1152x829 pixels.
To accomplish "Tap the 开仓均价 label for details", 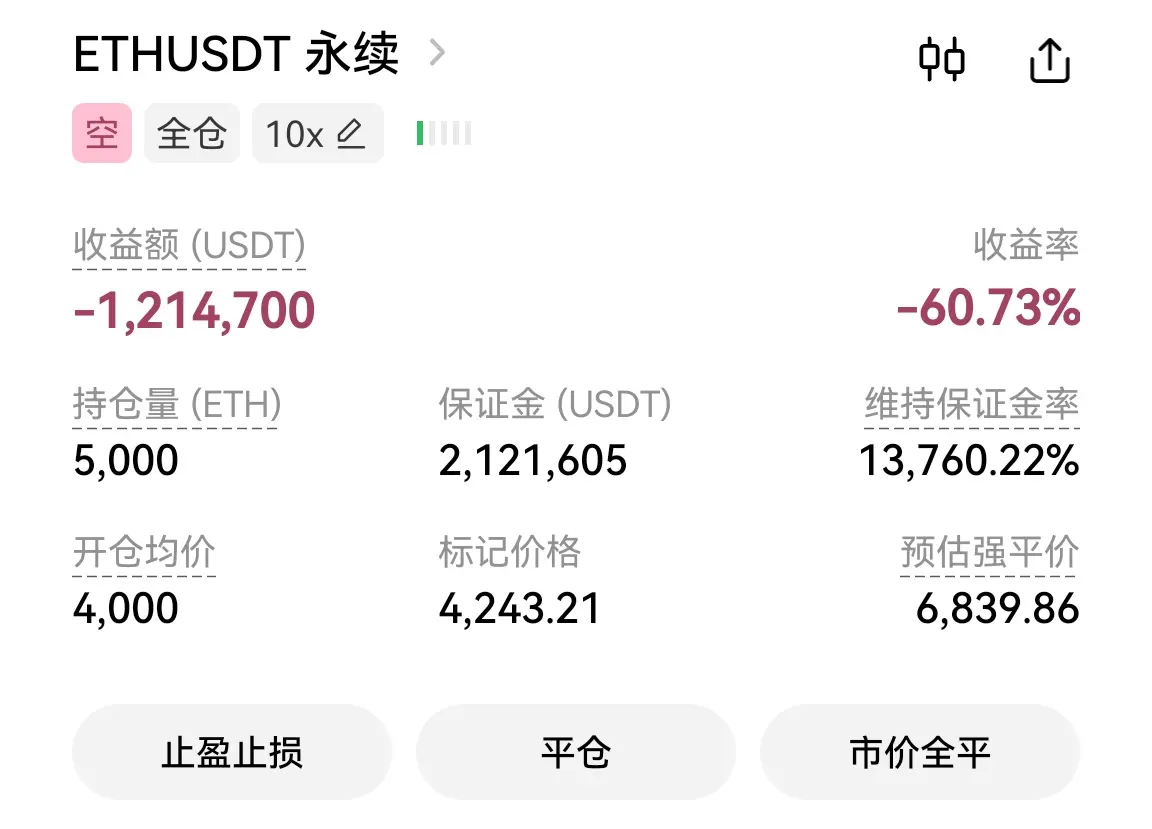I will 144,552.
